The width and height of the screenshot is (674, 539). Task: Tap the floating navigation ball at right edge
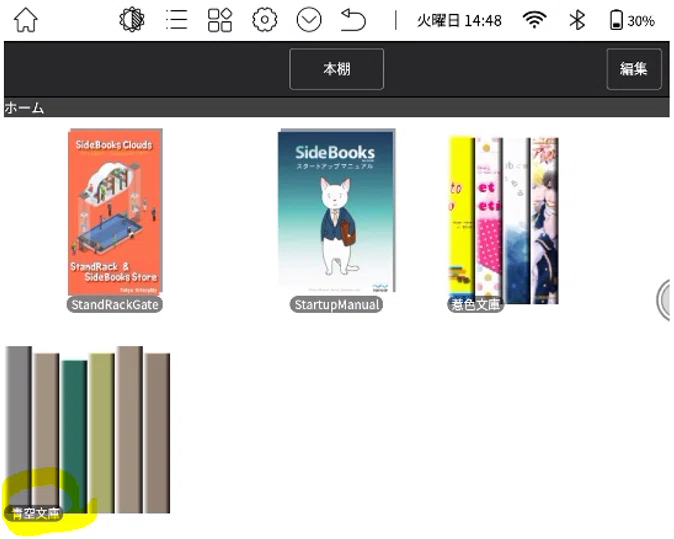664,300
